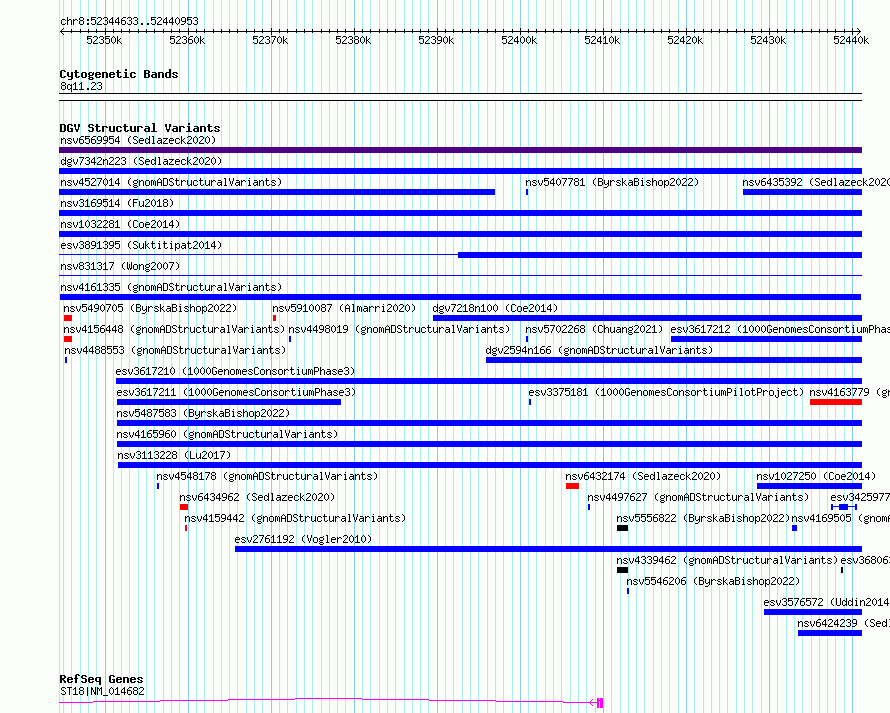
Task: Select nsv4548178 gnomAD label
Action: pos(267,476)
